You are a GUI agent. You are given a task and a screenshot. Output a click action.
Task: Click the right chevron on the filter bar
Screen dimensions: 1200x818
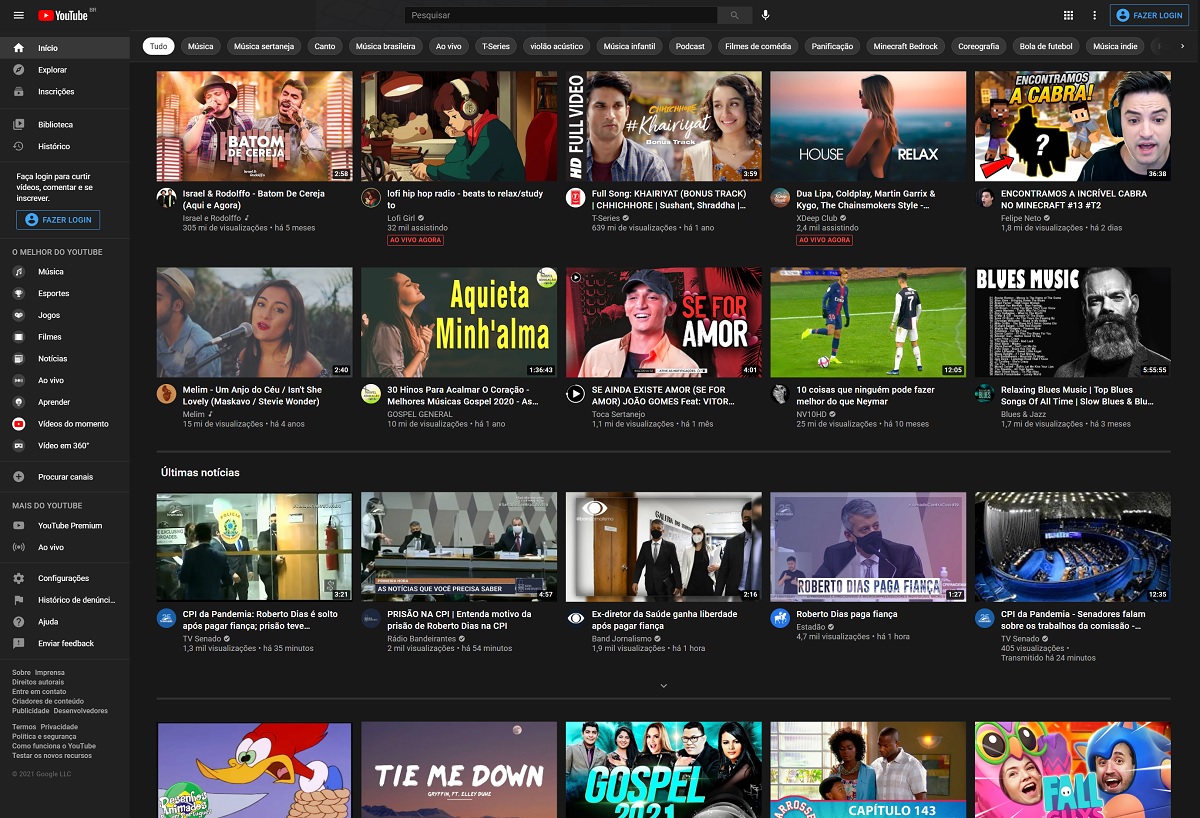pos(1182,46)
